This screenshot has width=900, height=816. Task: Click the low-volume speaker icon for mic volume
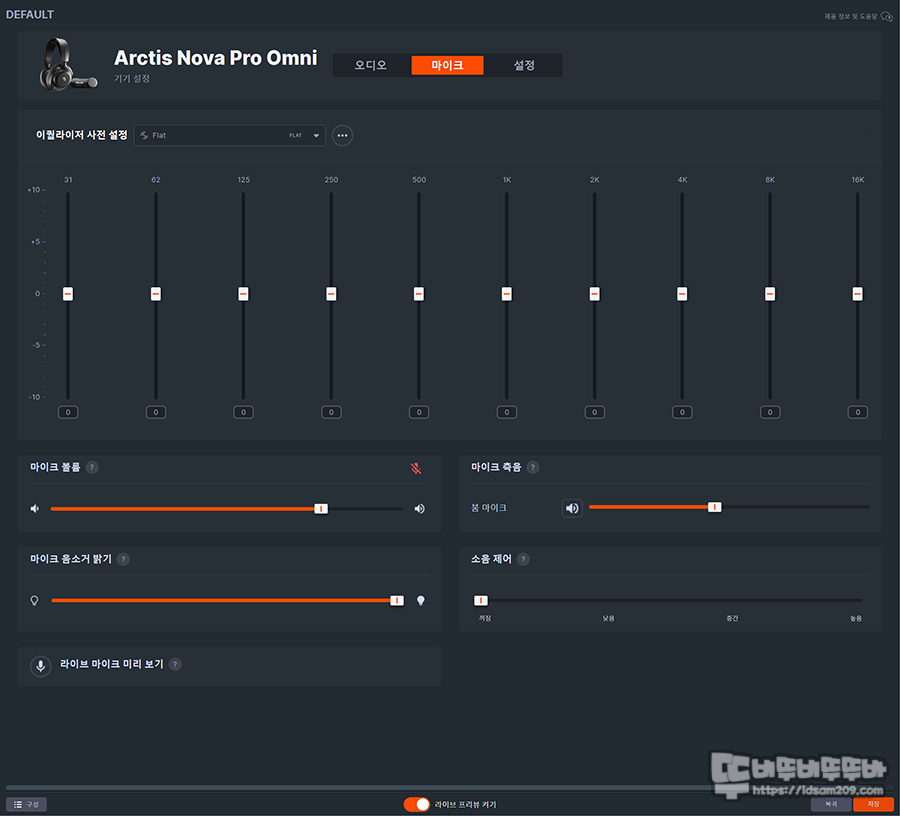[x=35, y=508]
